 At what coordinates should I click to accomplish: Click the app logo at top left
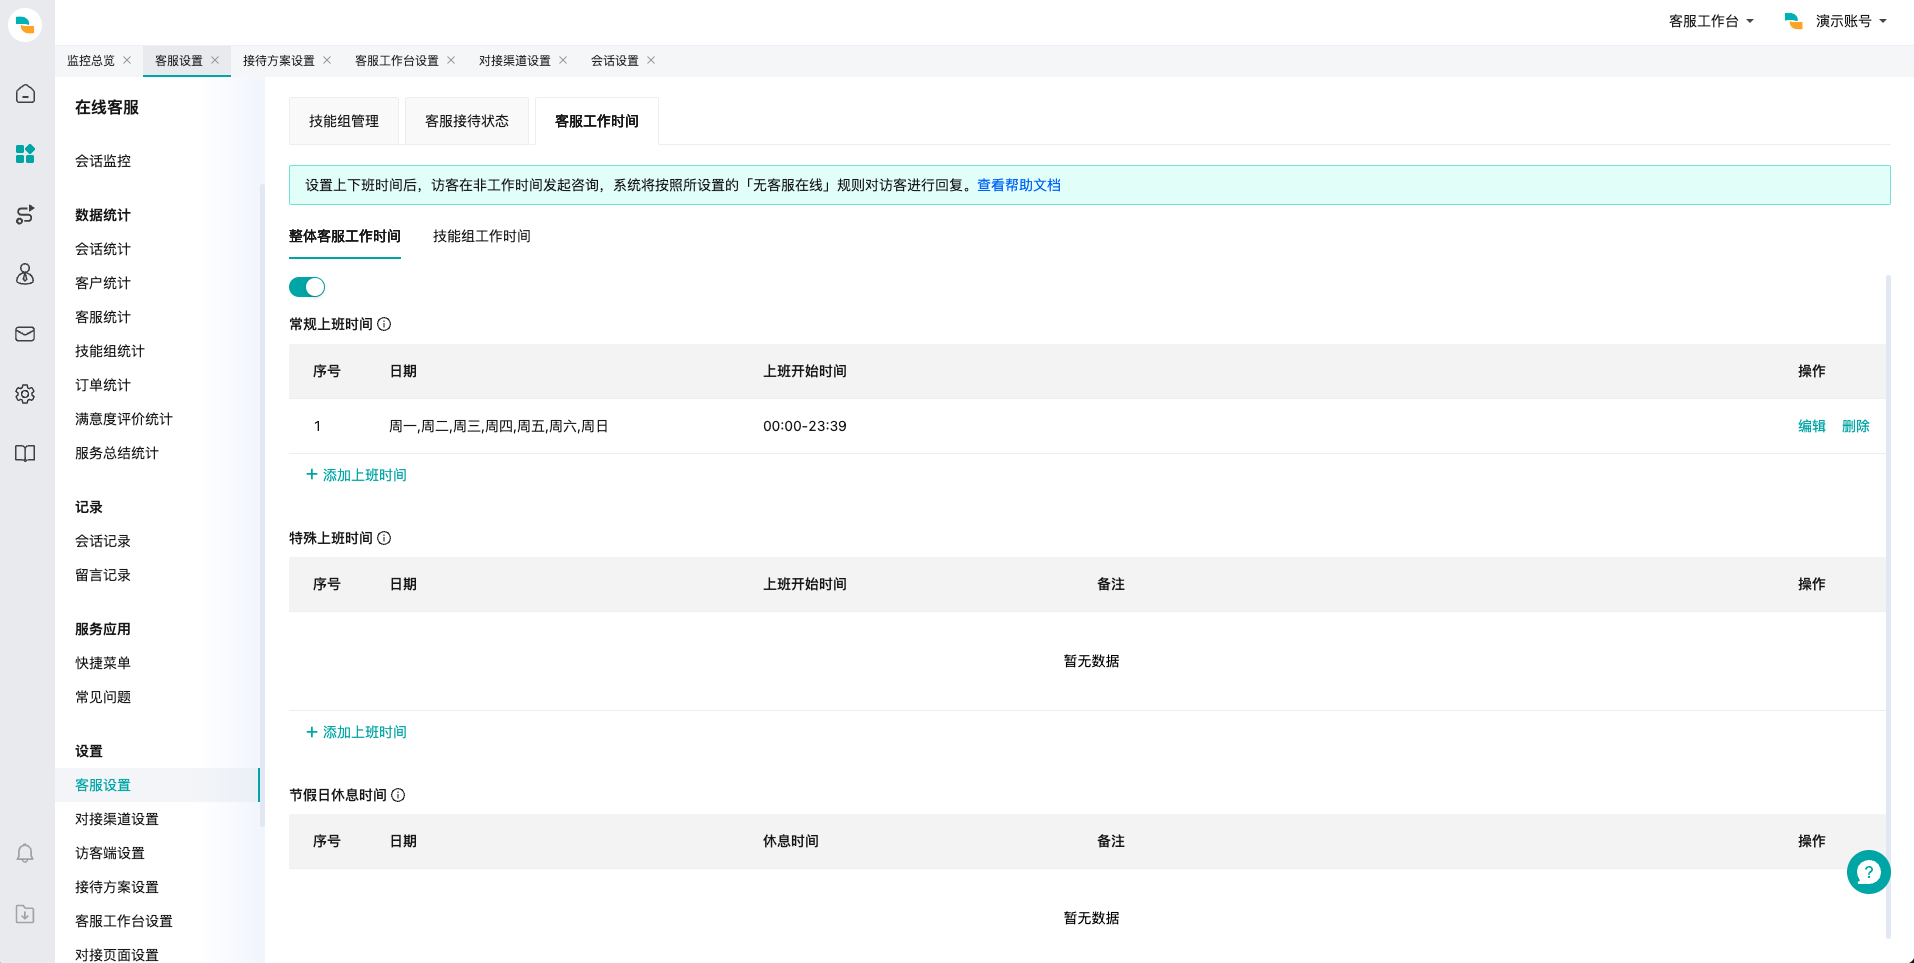[x=25, y=24]
